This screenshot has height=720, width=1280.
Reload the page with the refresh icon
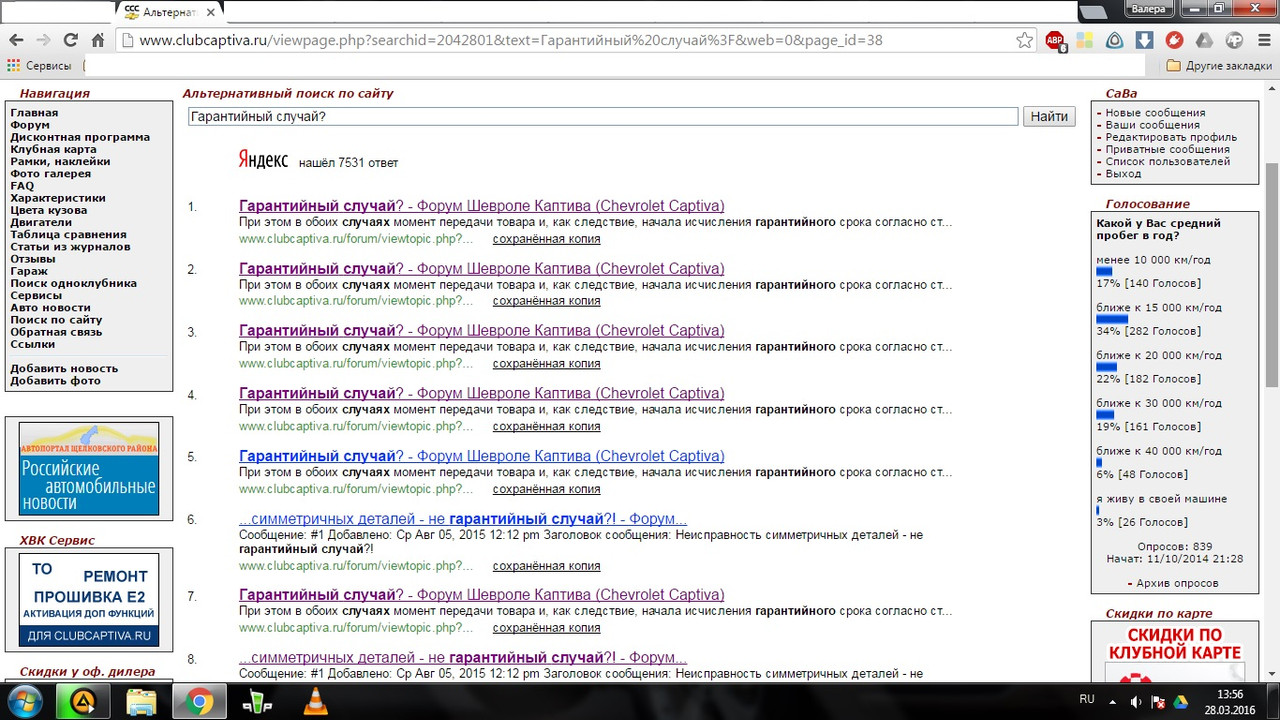point(70,40)
